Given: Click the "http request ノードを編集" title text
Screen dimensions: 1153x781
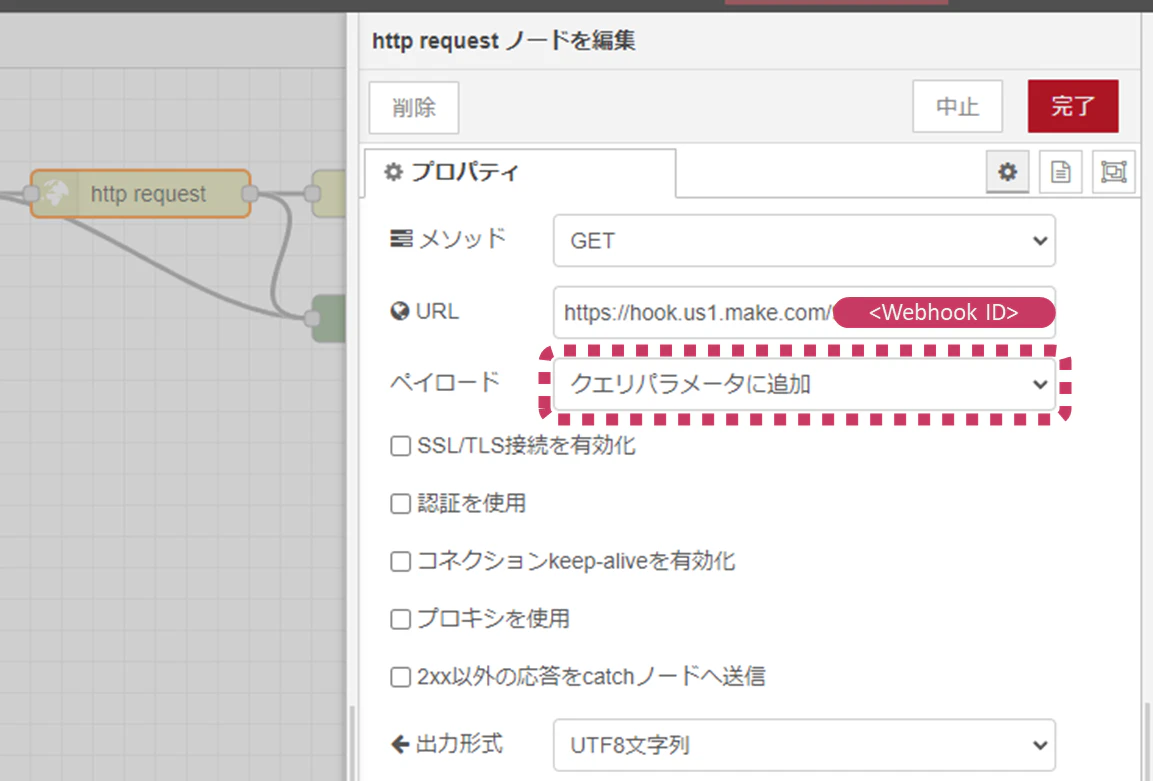Looking at the screenshot, I should [504, 40].
